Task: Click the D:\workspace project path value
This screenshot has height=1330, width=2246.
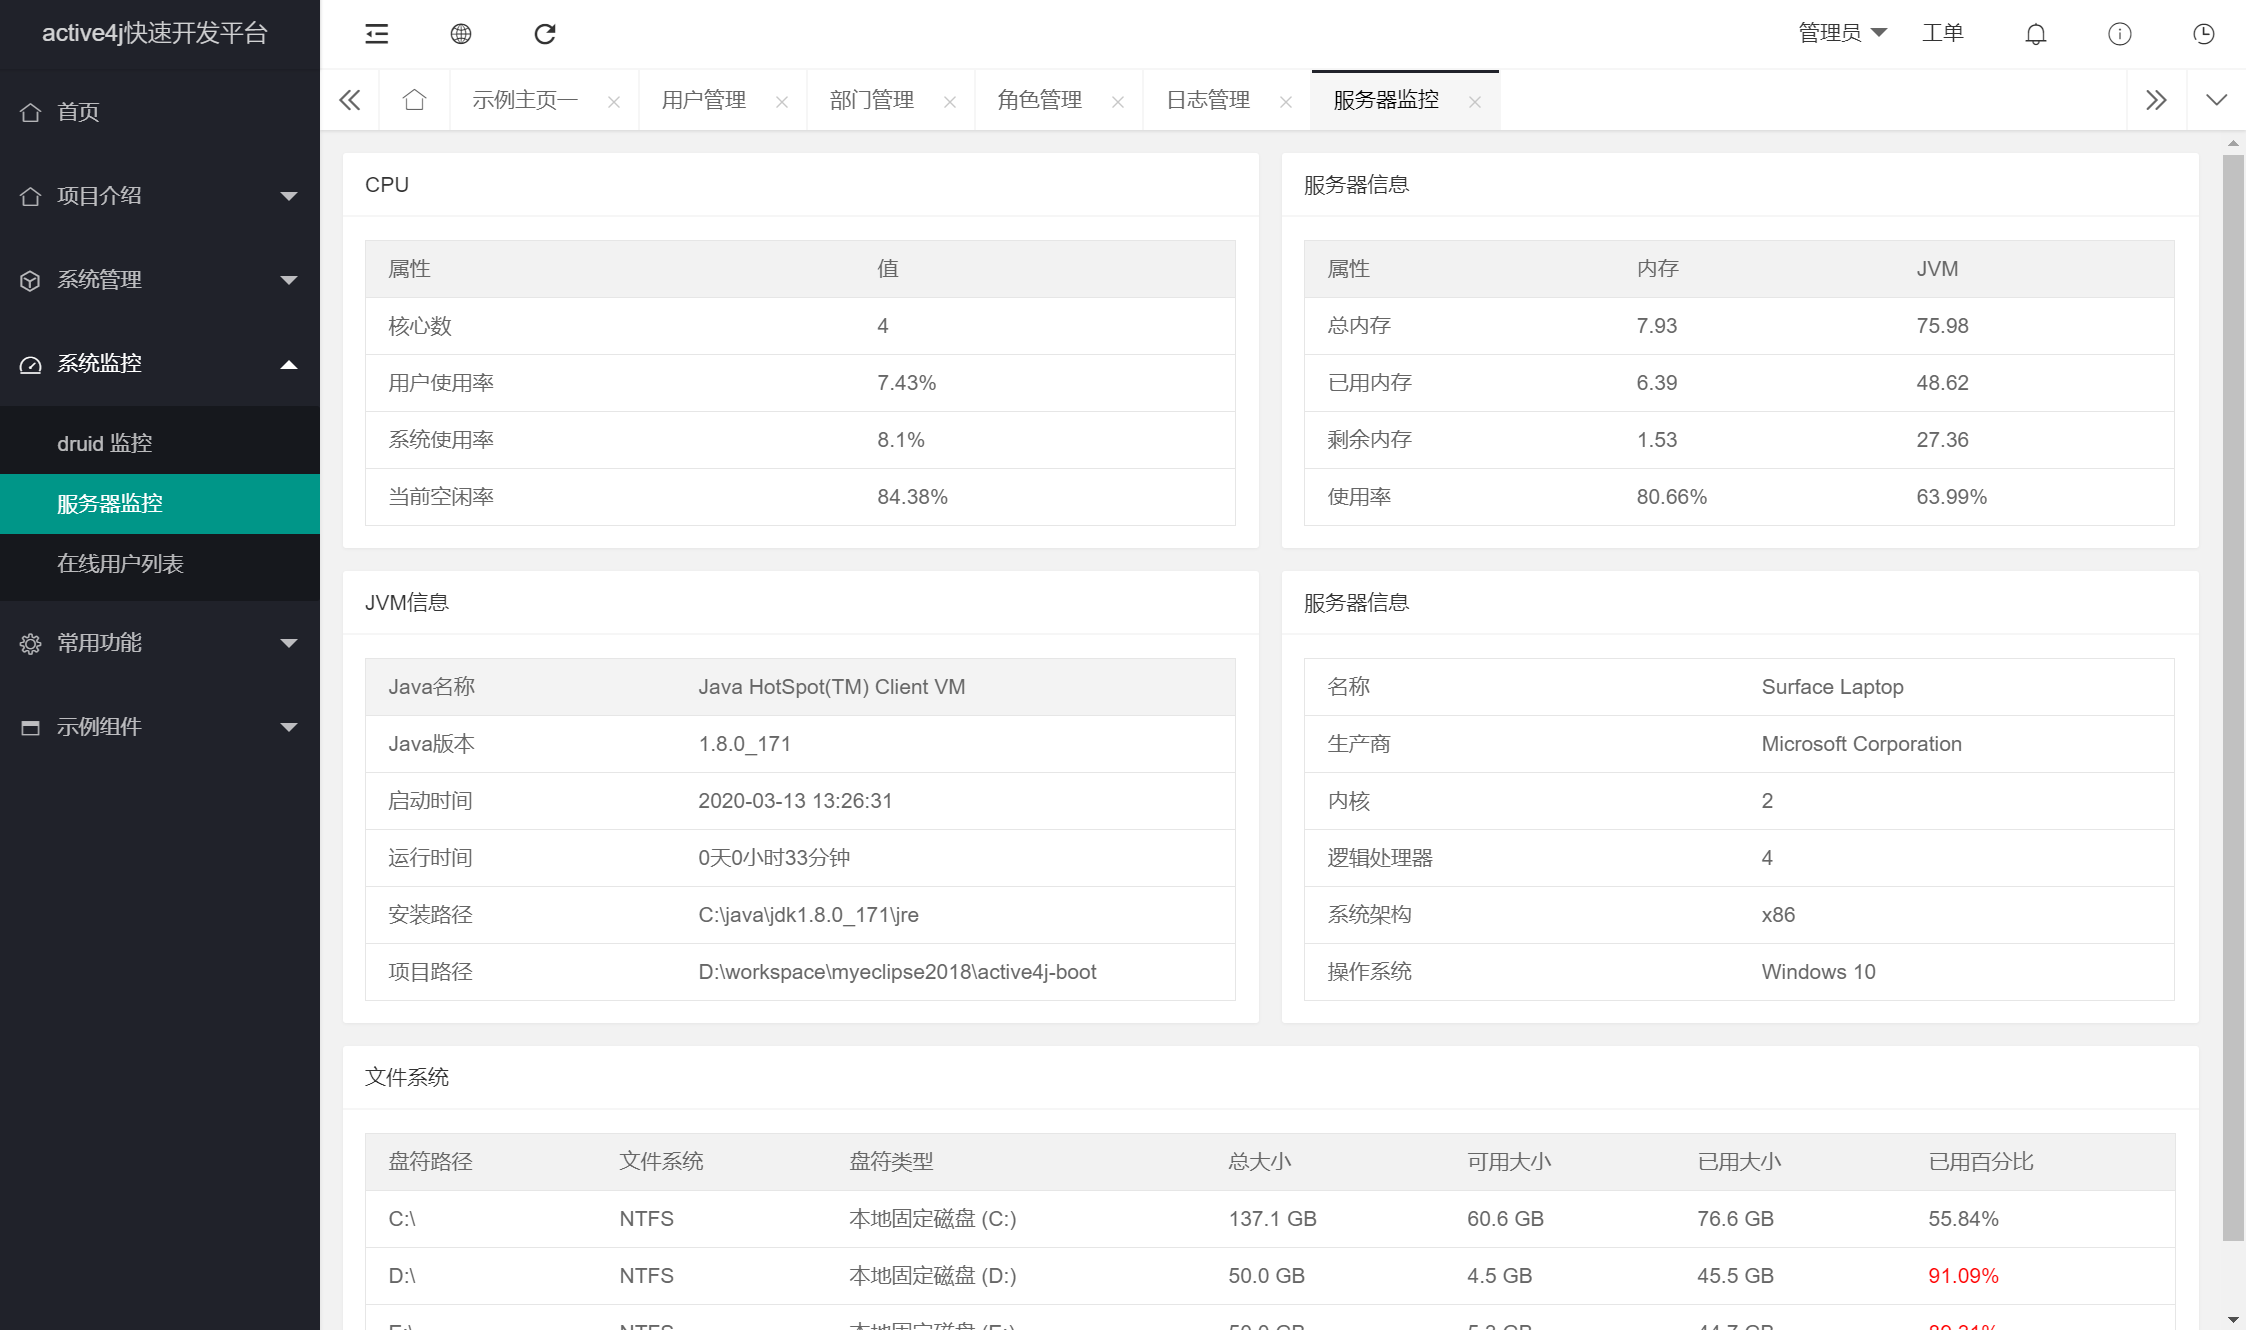Action: [897, 972]
